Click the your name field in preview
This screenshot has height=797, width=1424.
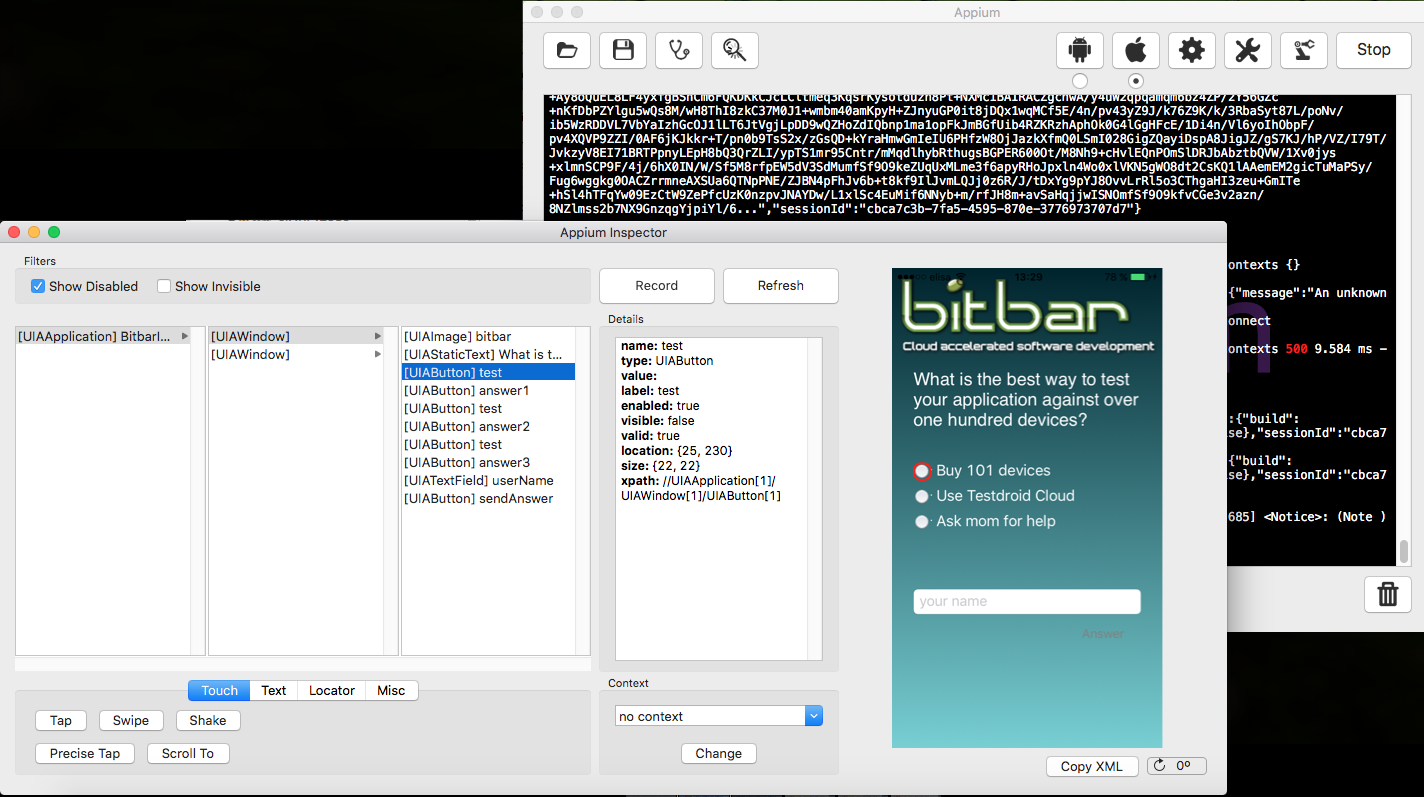tap(1027, 601)
